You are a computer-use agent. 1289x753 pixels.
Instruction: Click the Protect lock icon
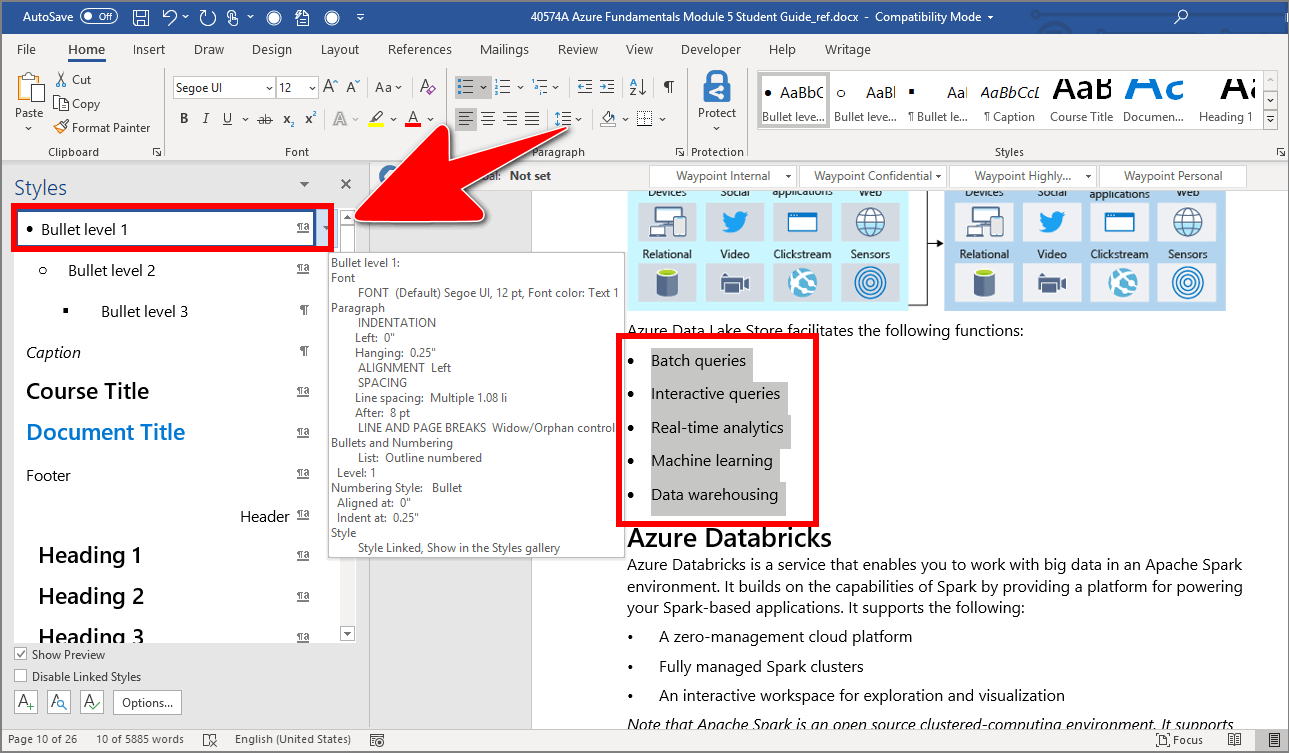716,88
